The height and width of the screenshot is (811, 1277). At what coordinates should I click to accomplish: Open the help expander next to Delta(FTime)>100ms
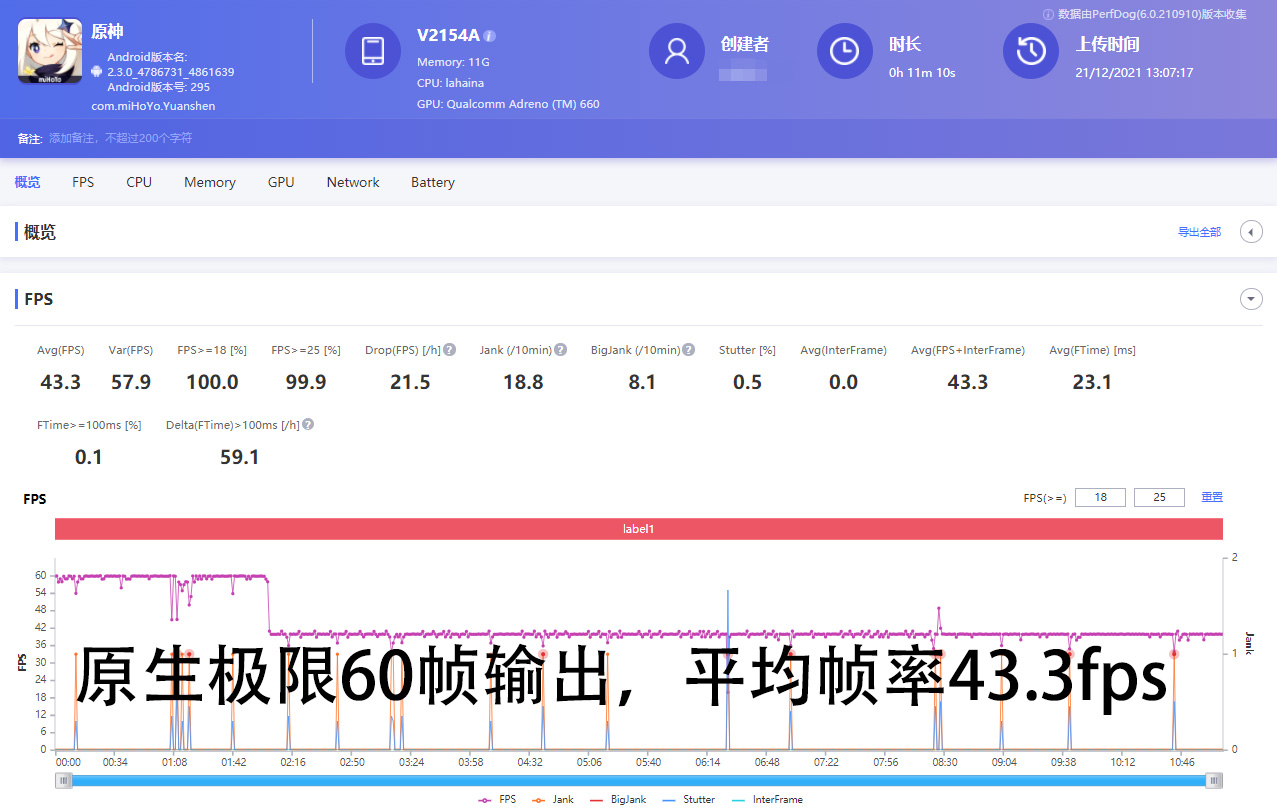[x=307, y=424]
